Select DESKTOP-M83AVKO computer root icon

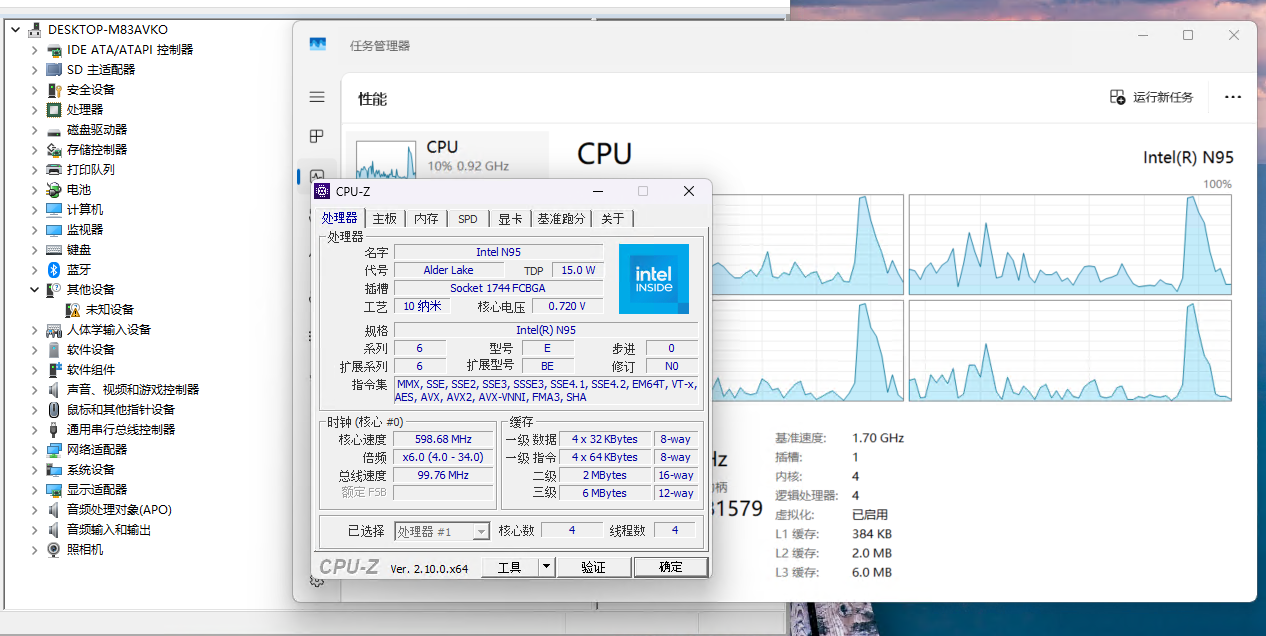35,29
